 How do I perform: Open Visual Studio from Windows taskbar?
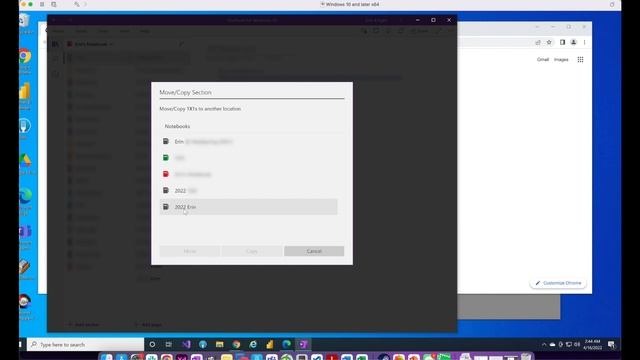click(x=186, y=344)
